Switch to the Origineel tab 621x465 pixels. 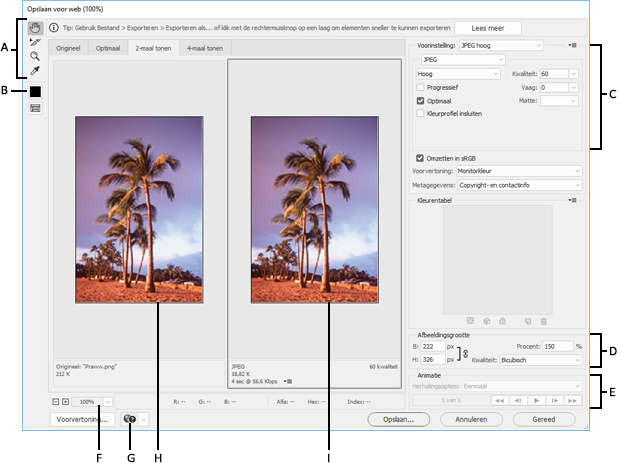69,47
